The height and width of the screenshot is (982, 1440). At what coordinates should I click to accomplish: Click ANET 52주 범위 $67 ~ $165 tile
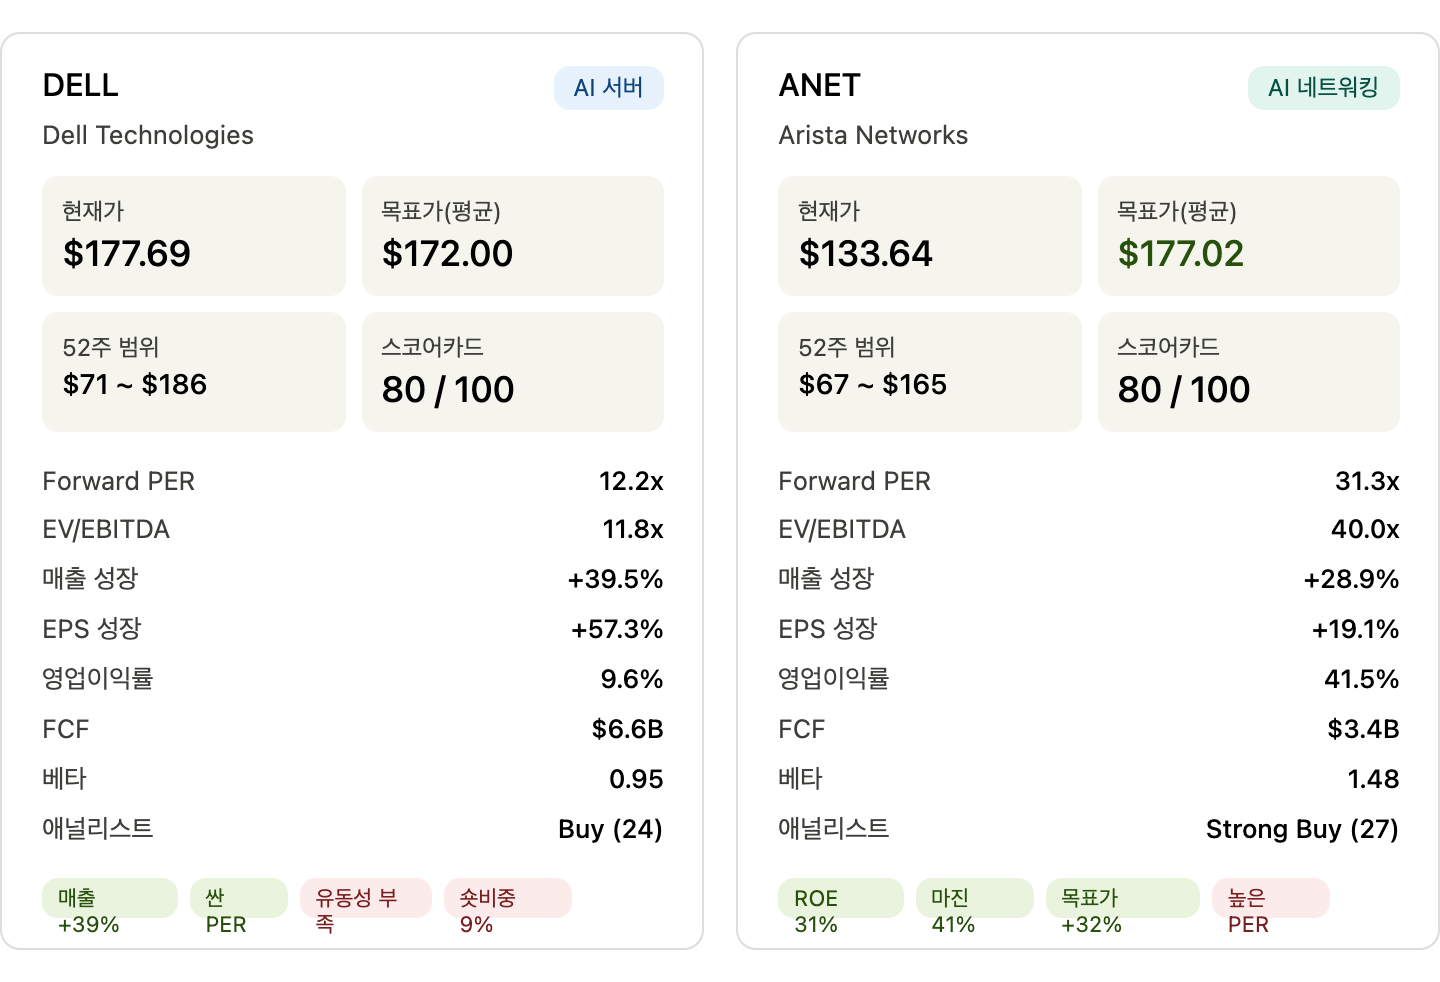click(x=930, y=372)
